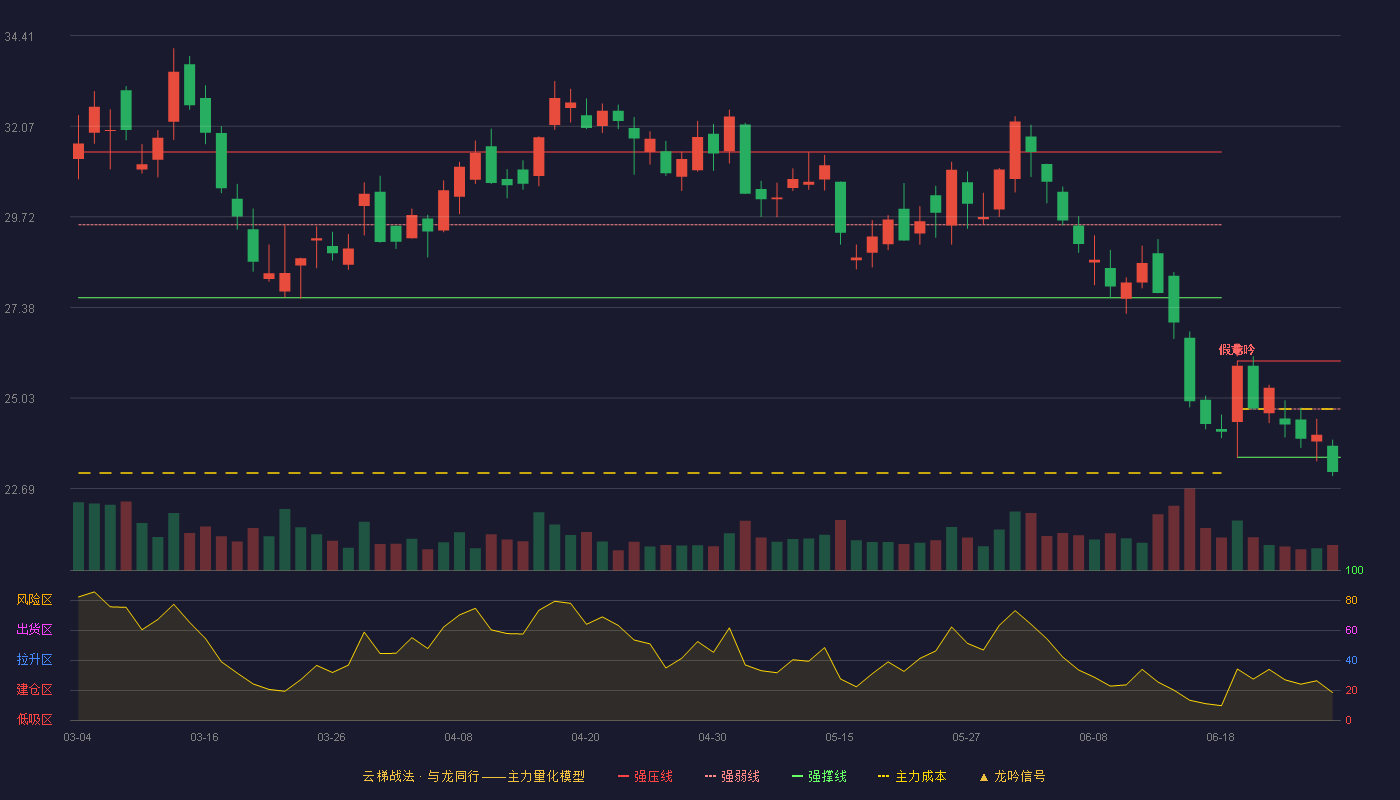Select the 建仓区 zone label
This screenshot has height=800, width=1400.
point(34,690)
